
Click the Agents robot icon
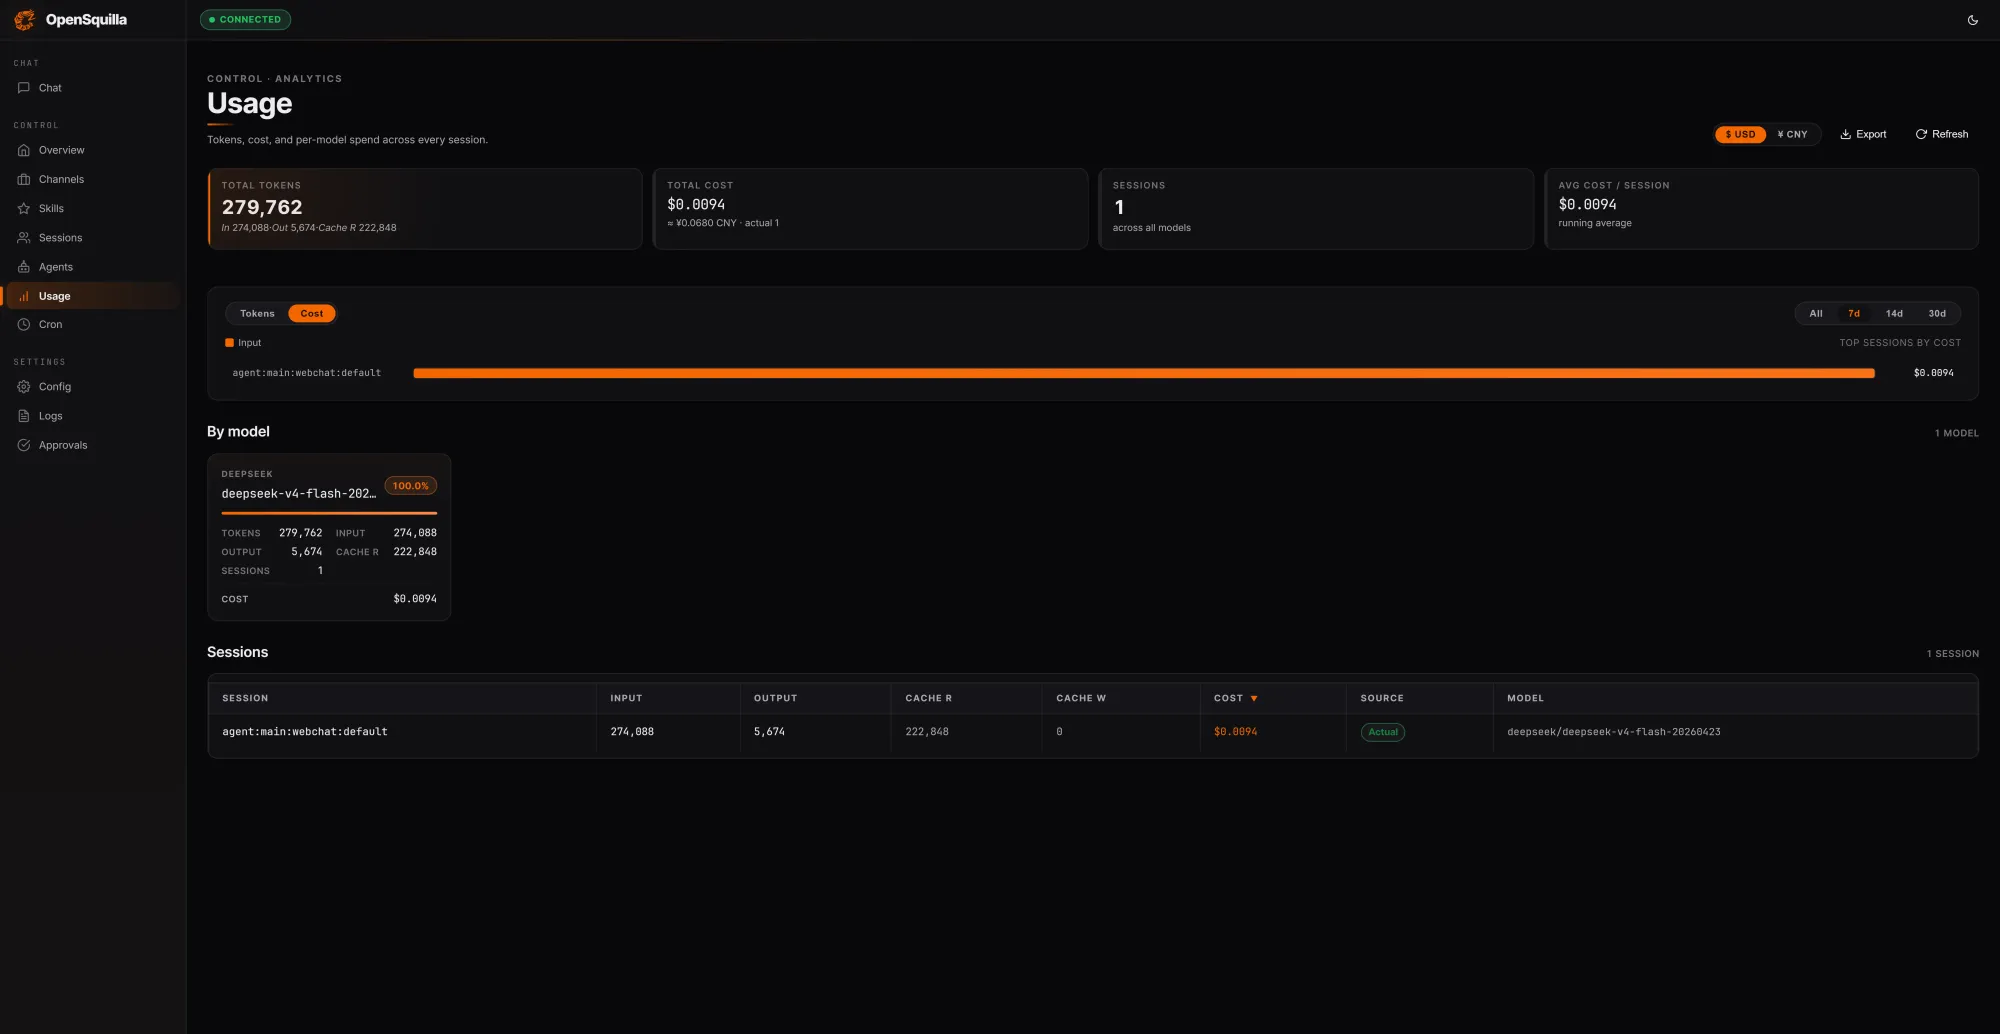click(x=24, y=267)
